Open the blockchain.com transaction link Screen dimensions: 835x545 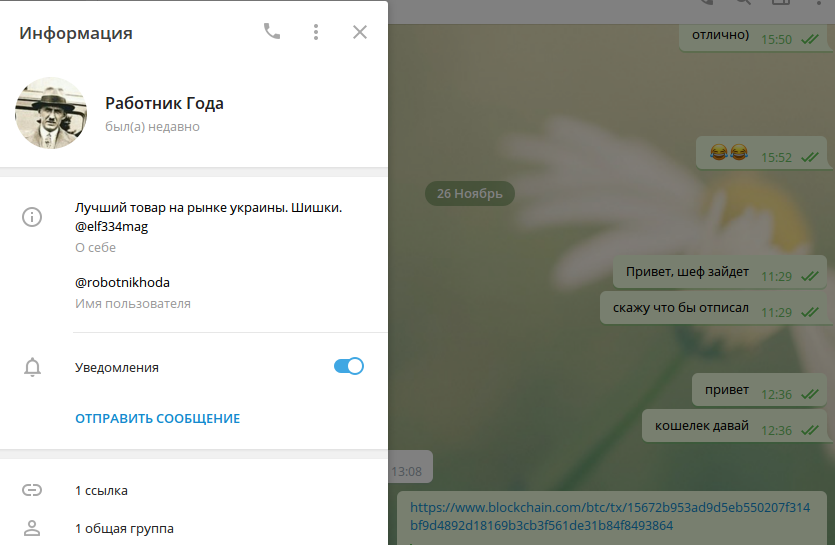tap(609, 516)
